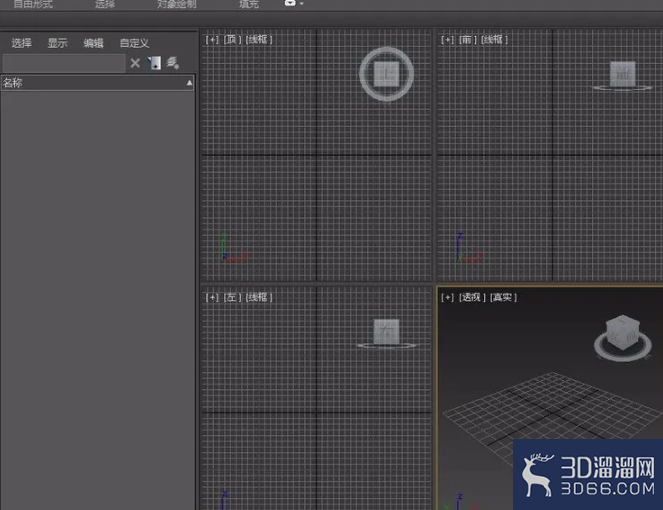Open the Top viewport 顶 view menu

[232, 40]
